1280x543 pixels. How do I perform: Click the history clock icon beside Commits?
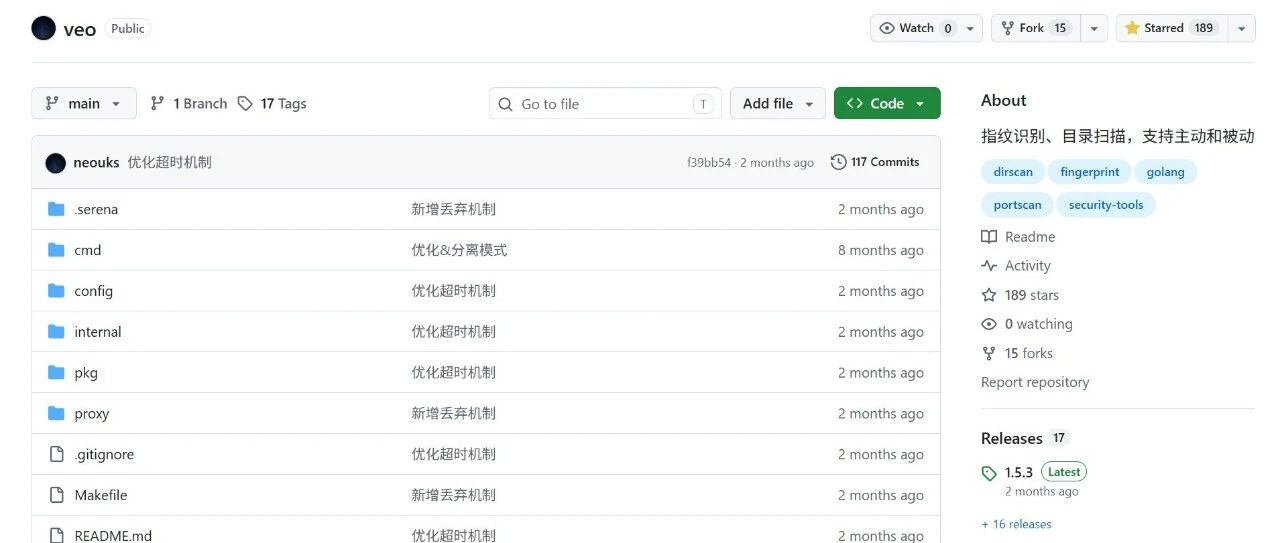(838, 162)
